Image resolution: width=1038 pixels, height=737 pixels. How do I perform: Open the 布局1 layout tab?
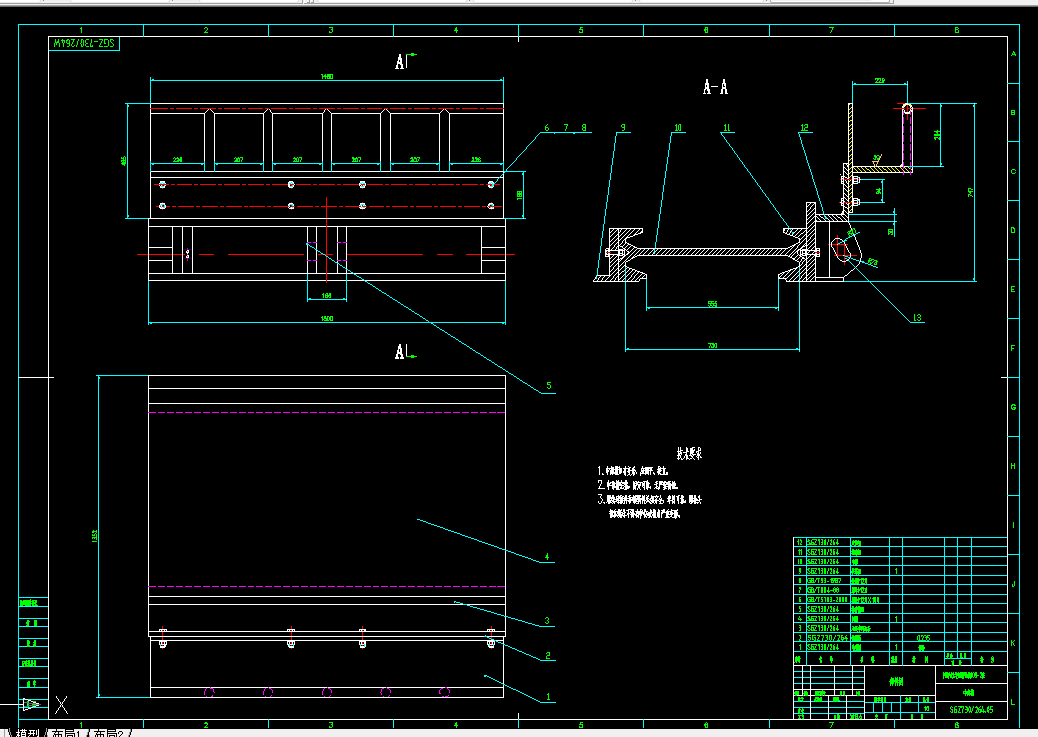[70, 733]
